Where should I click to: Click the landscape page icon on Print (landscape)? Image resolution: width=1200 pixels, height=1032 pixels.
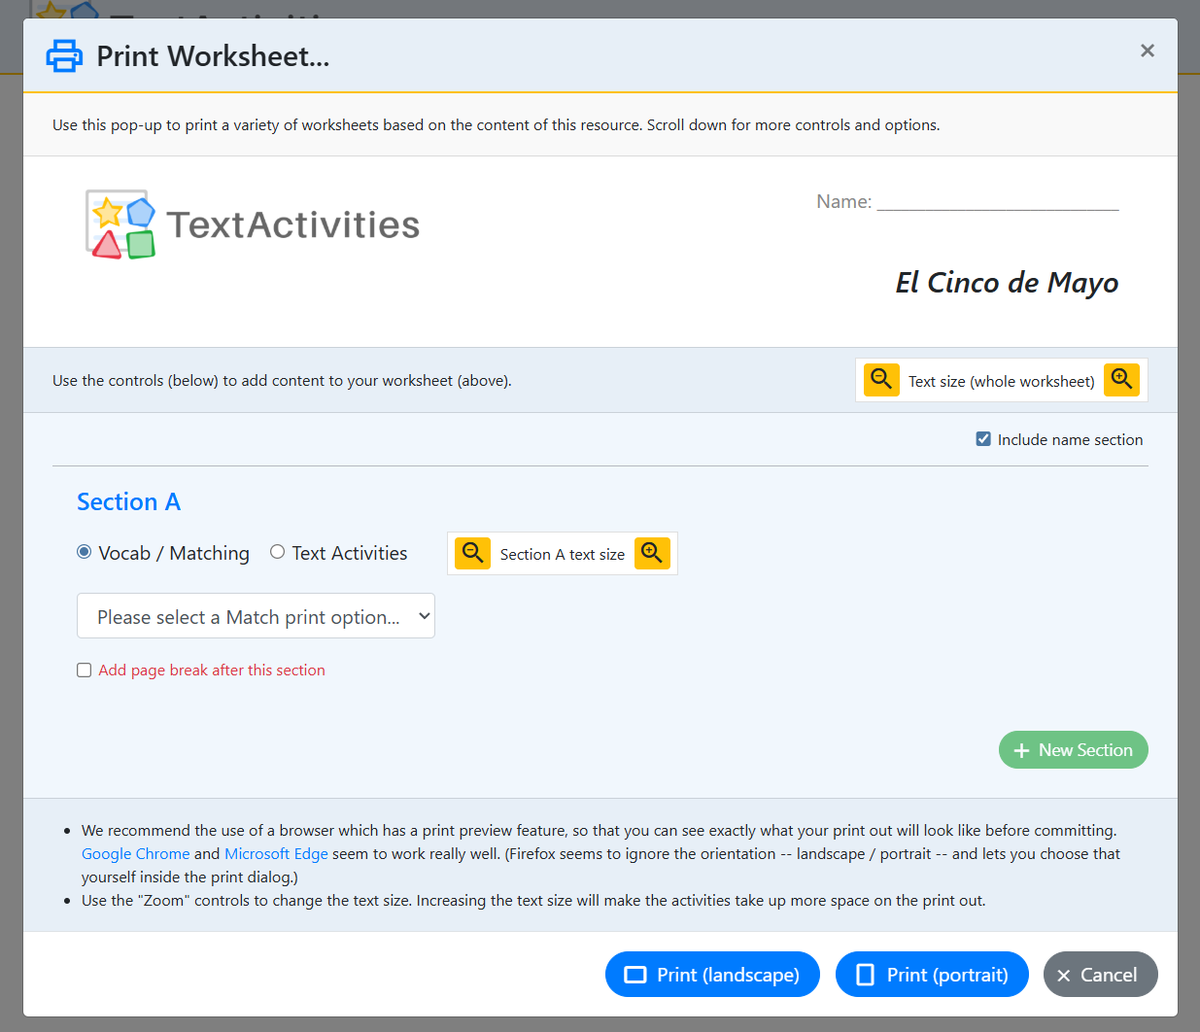tap(634, 974)
